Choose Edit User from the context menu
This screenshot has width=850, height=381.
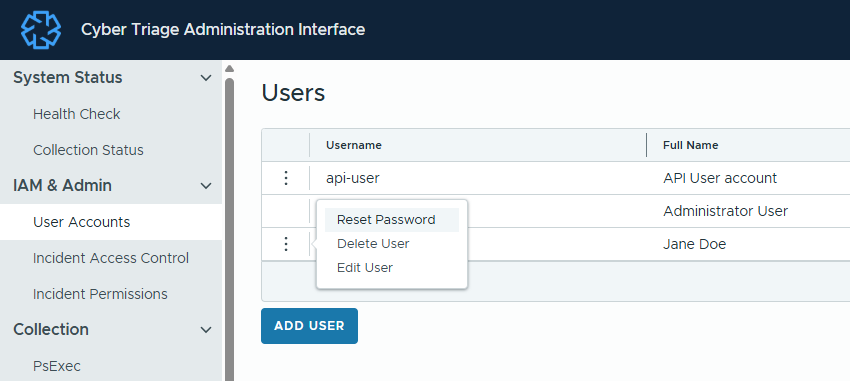tap(365, 268)
